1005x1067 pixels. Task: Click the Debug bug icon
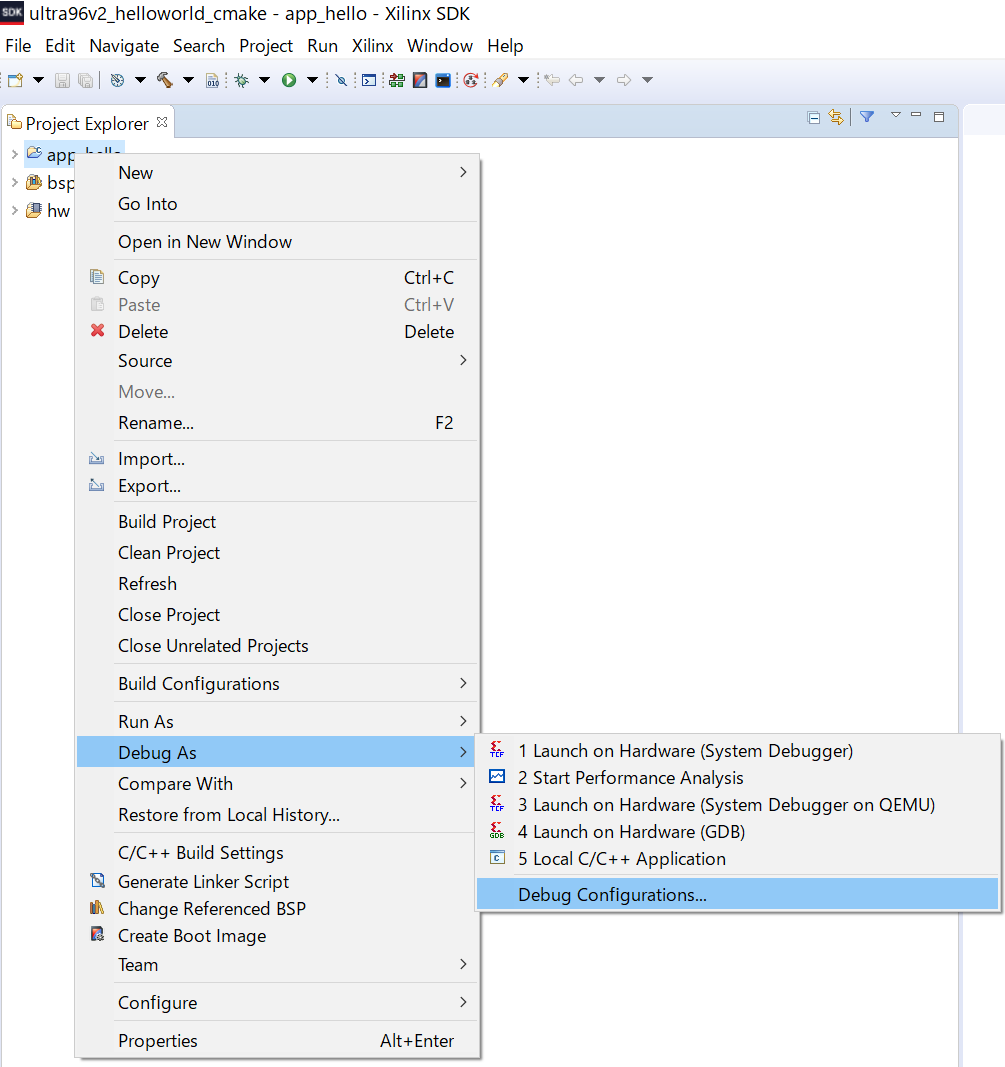242,80
